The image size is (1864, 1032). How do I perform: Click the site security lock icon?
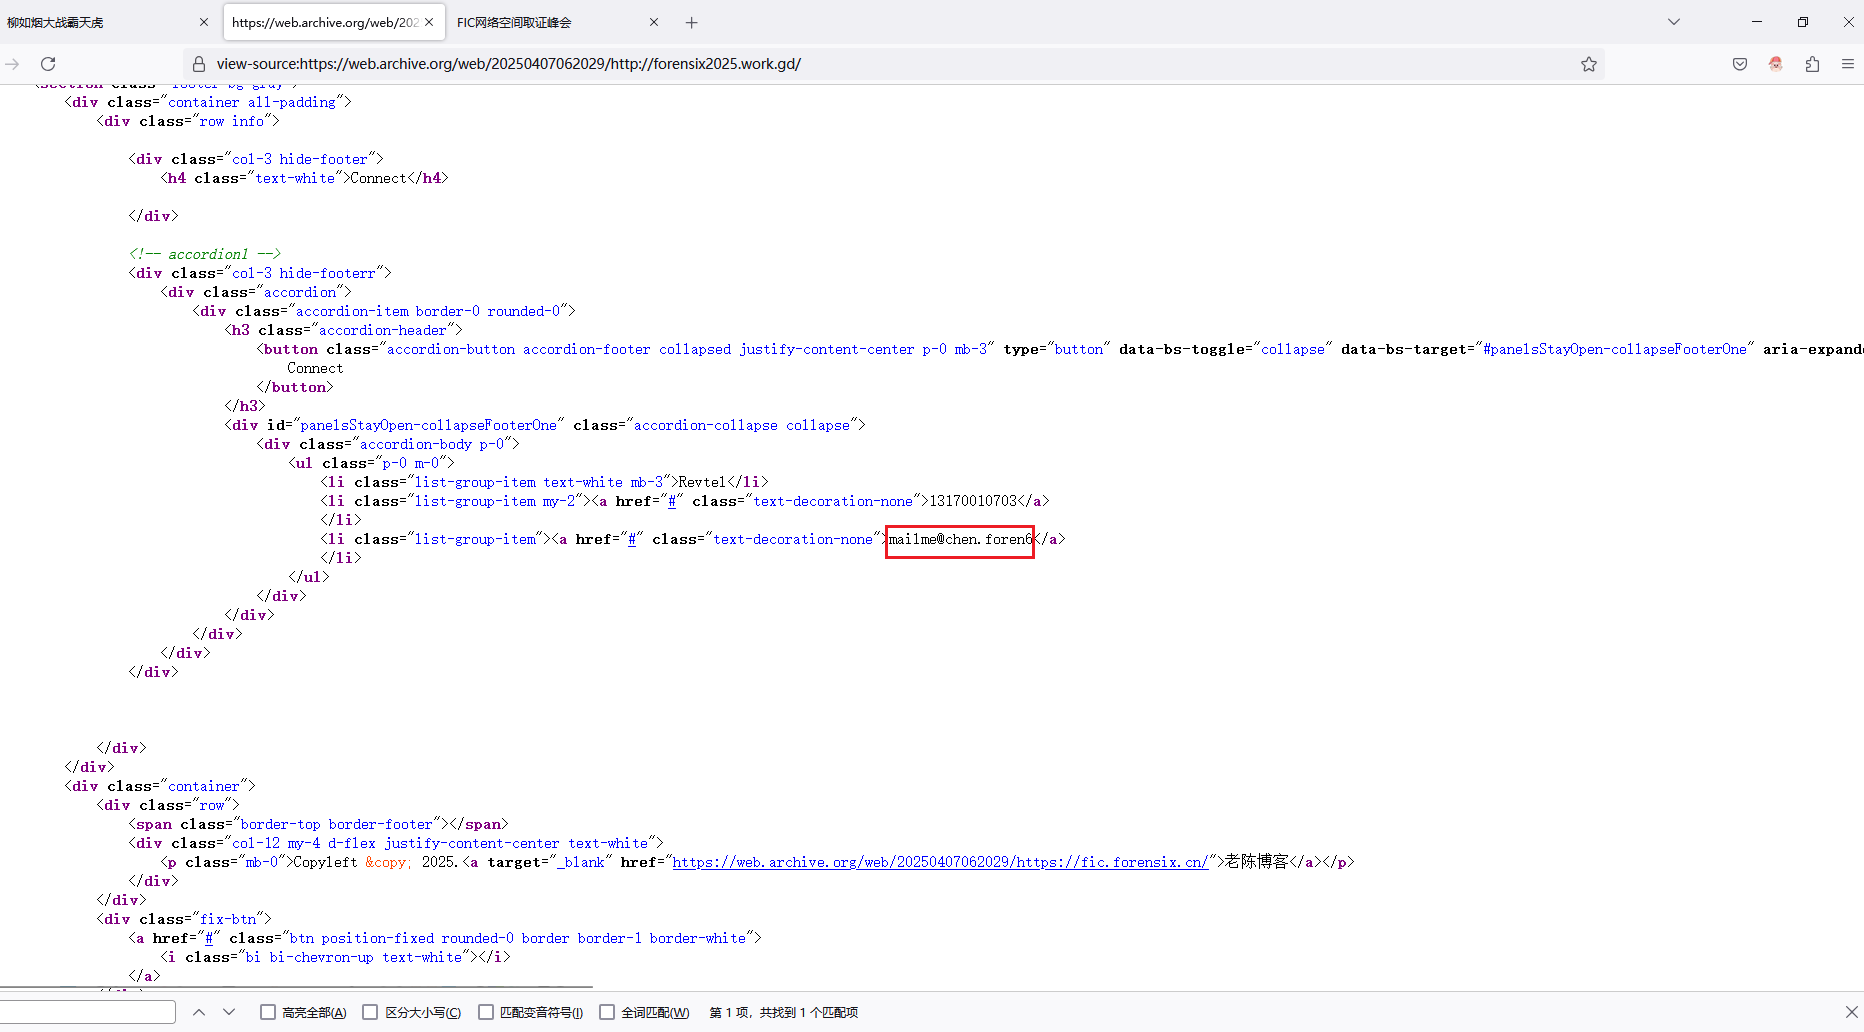point(199,64)
